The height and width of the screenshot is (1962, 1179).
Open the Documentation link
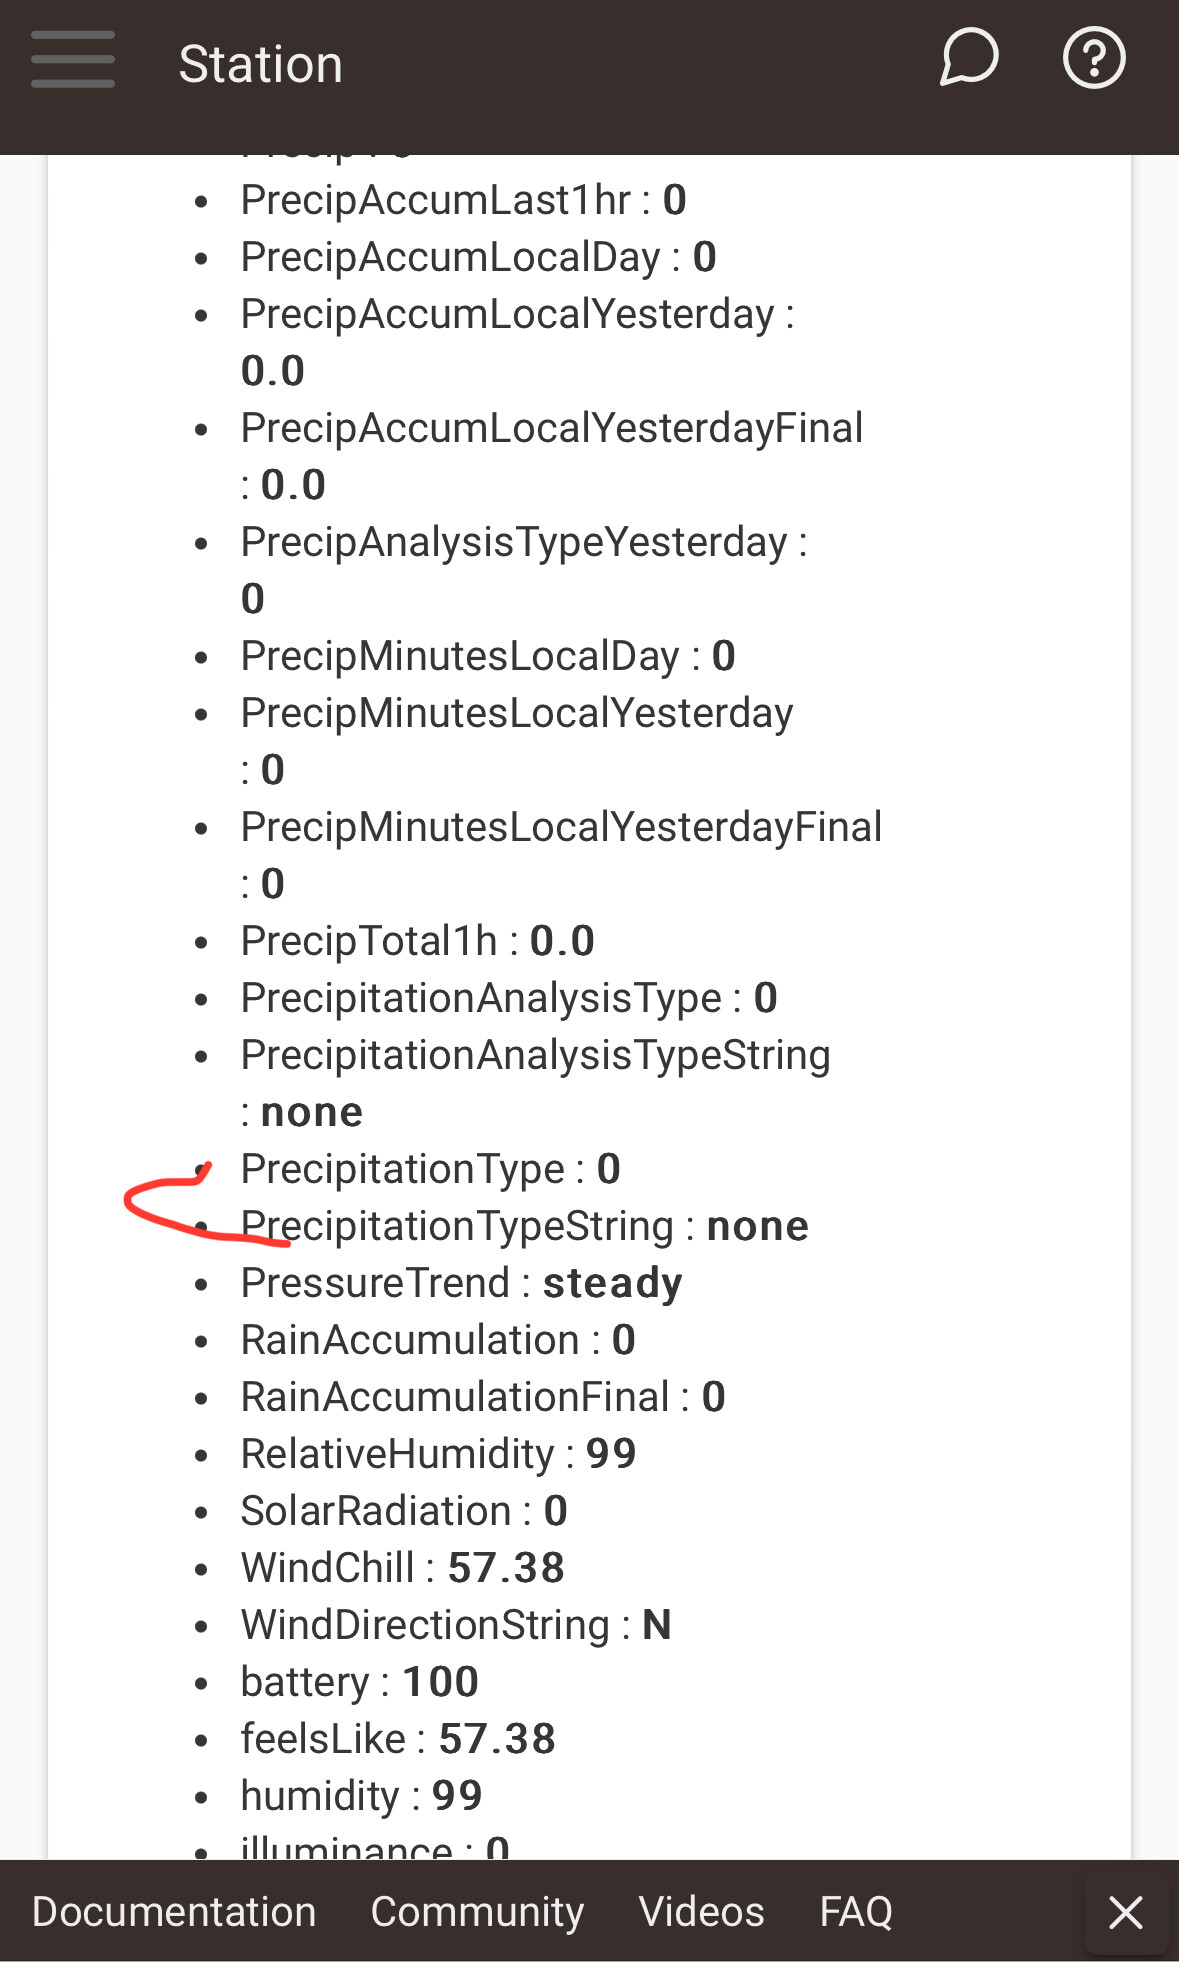click(x=174, y=1911)
